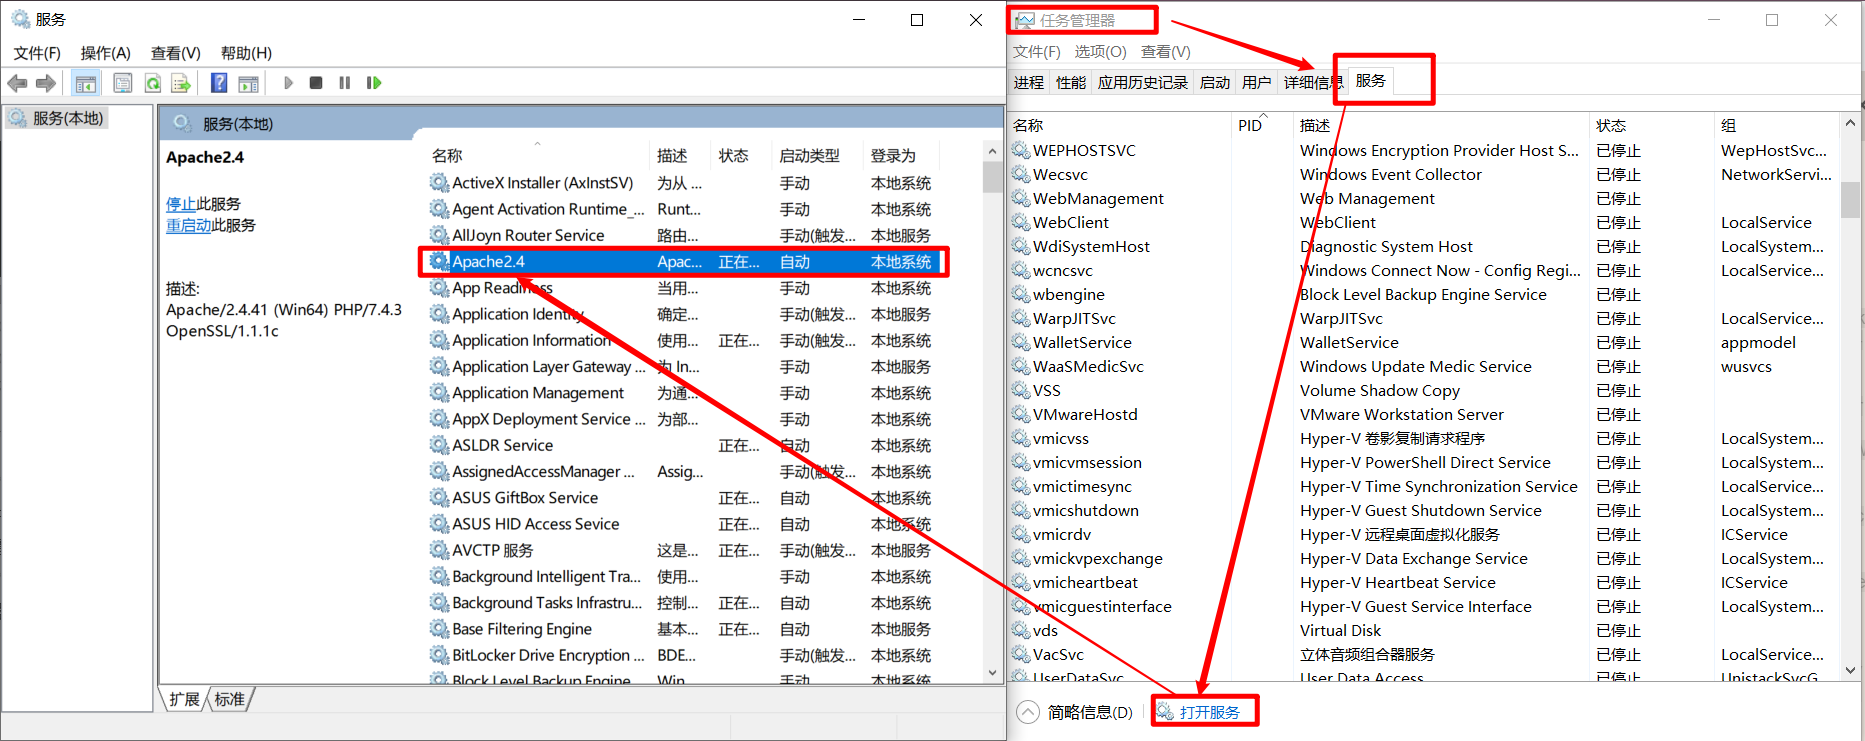Click up arrow of Services list scrollbar
This screenshot has width=1865, height=741.
992,152
